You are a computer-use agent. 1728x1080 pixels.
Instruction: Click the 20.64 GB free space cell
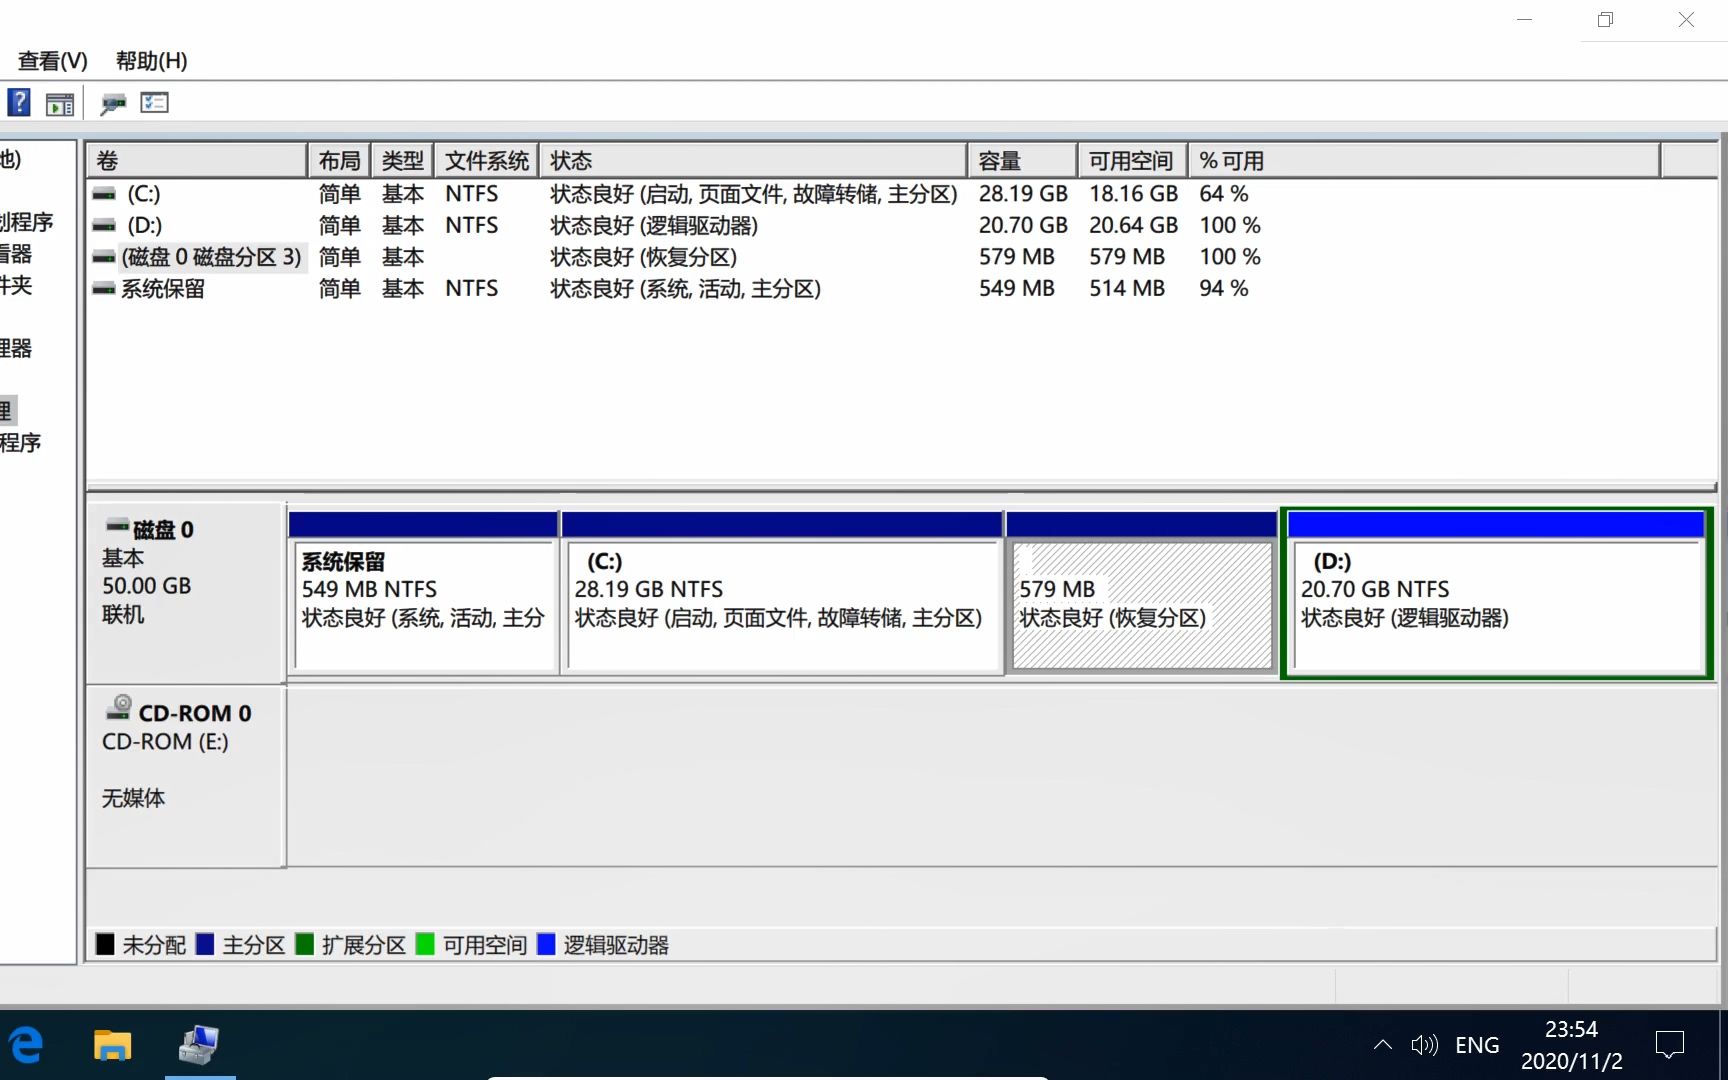tap(1133, 225)
